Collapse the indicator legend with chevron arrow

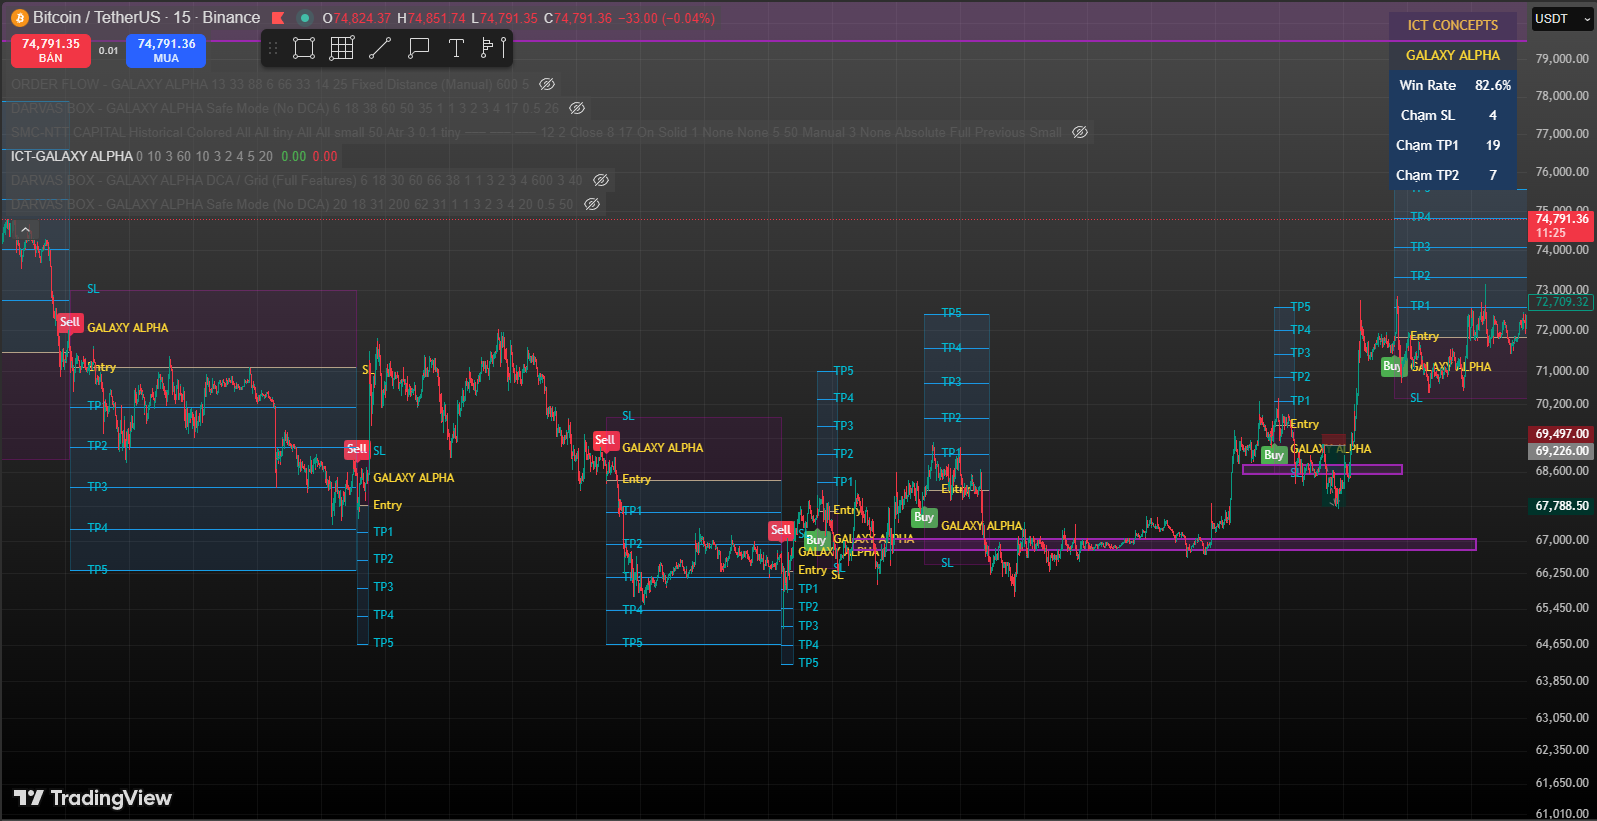coord(26,230)
